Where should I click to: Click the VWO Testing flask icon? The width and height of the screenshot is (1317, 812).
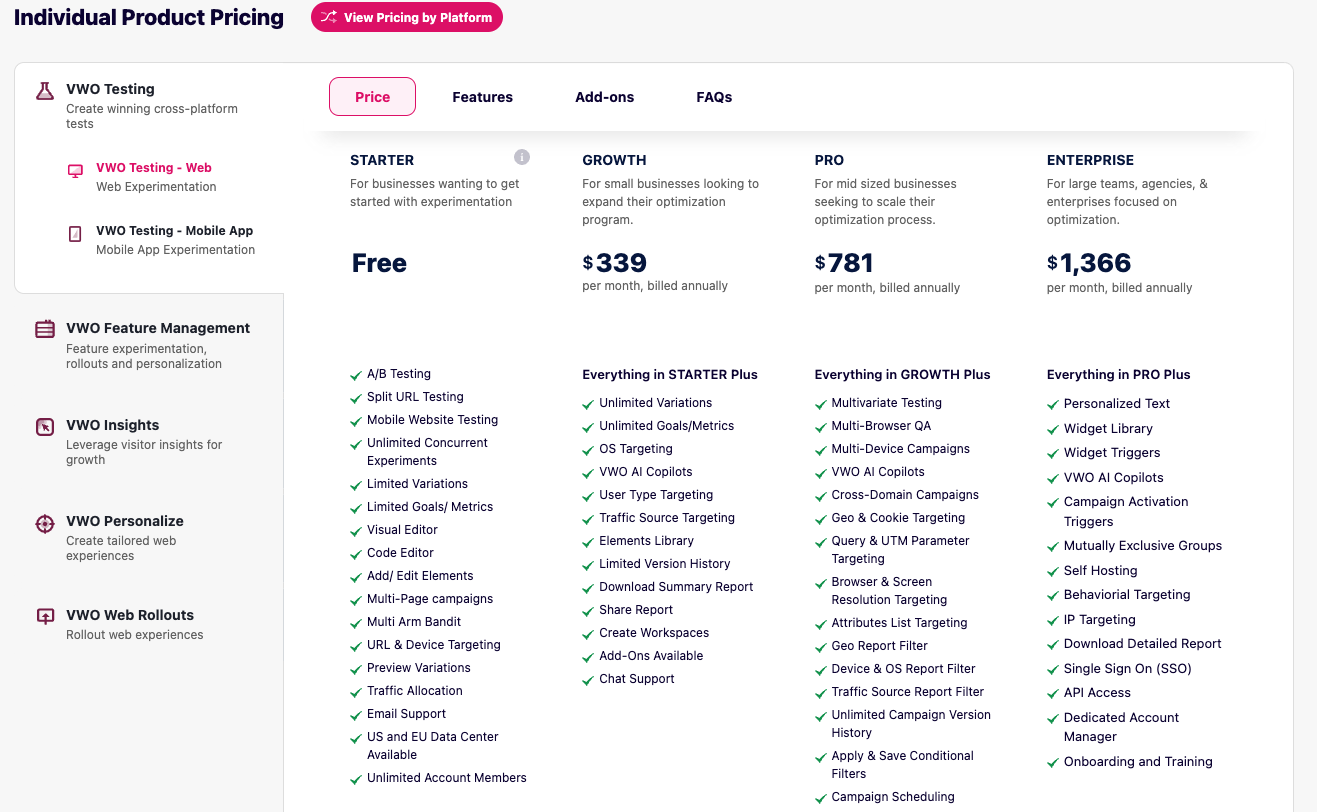coord(45,91)
